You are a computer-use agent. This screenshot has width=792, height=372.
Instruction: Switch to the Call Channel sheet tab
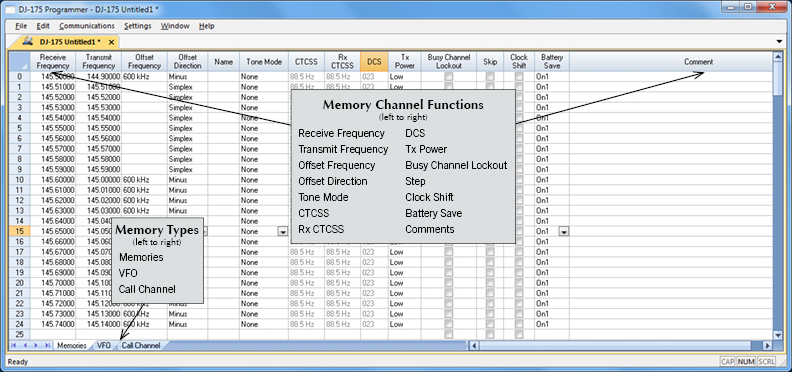[x=141, y=346]
